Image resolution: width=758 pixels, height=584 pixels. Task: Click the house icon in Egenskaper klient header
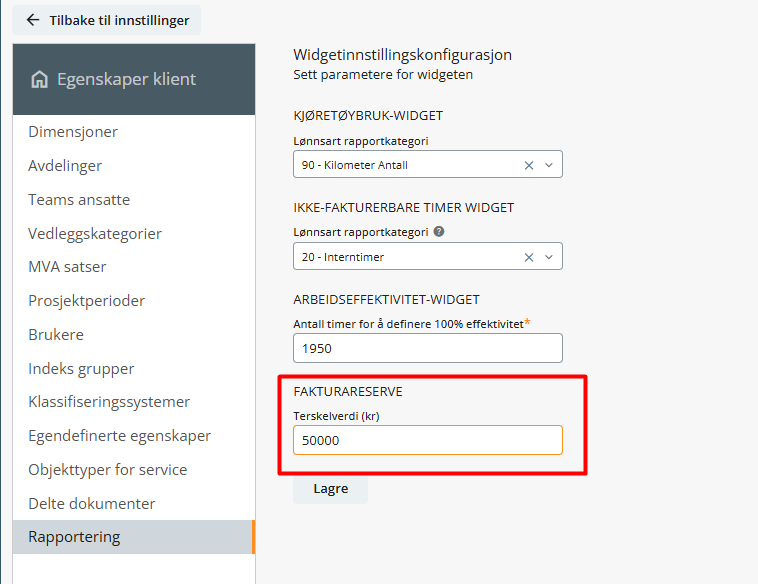pos(39,79)
